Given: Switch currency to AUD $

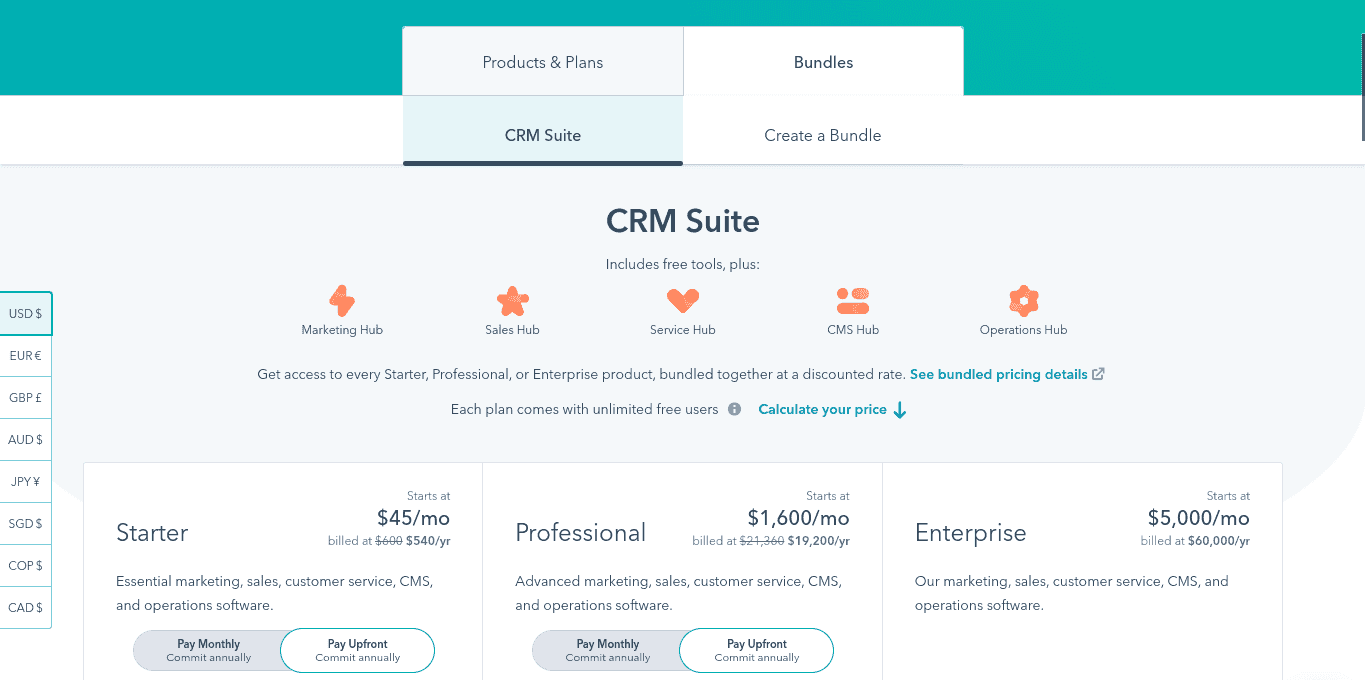Looking at the screenshot, I should point(26,439).
